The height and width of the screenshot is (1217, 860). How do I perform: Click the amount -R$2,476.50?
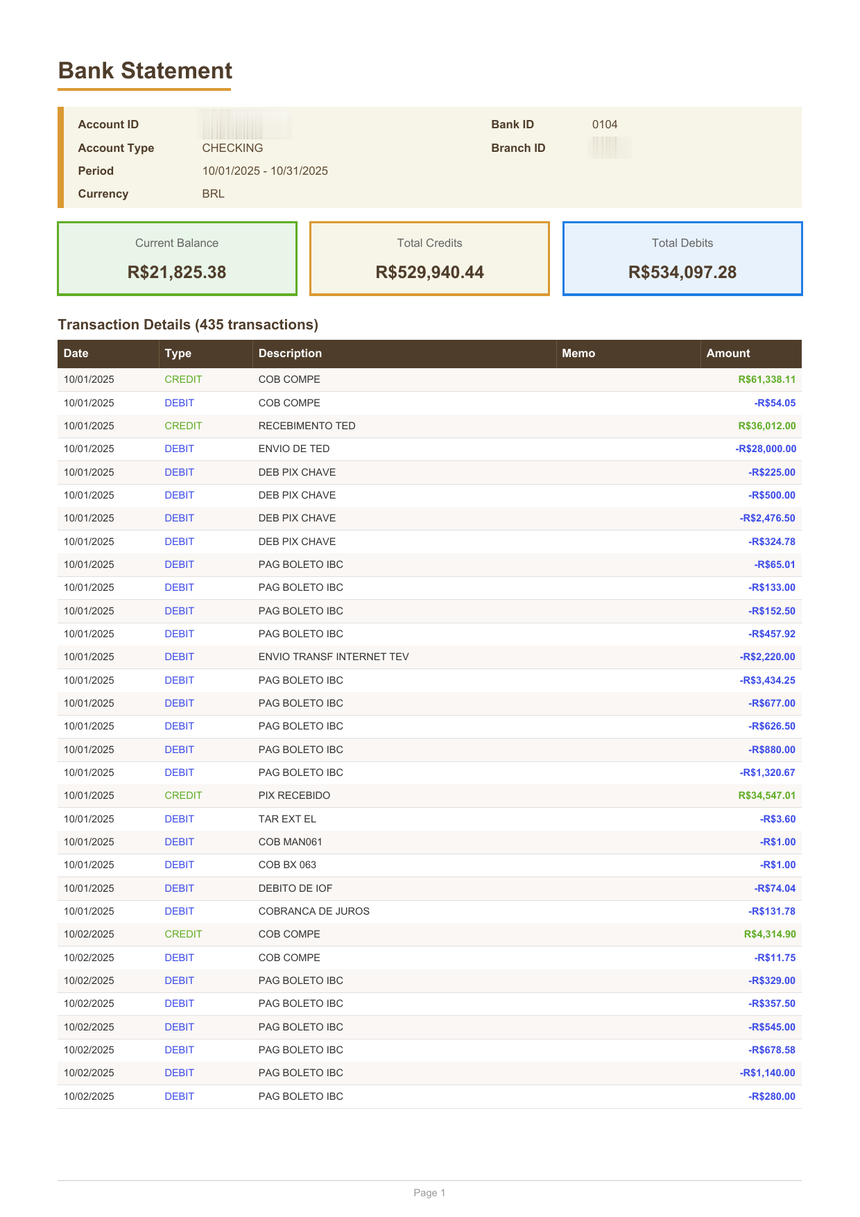[x=768, y=518]
